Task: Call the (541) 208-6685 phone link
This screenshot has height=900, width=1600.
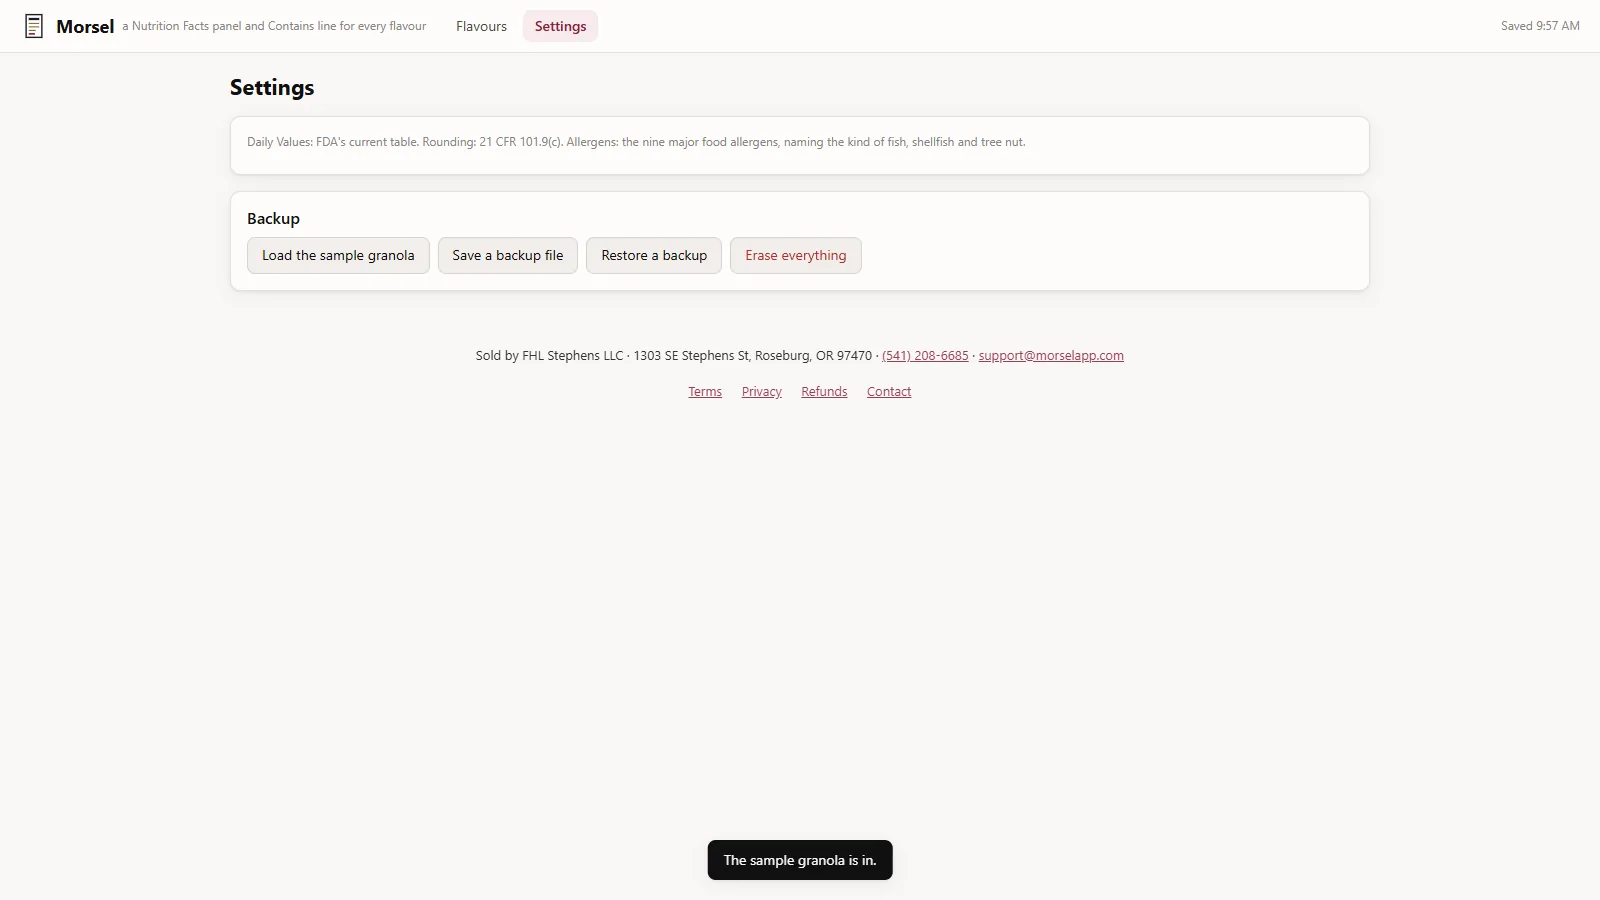Action: (925, 355)
